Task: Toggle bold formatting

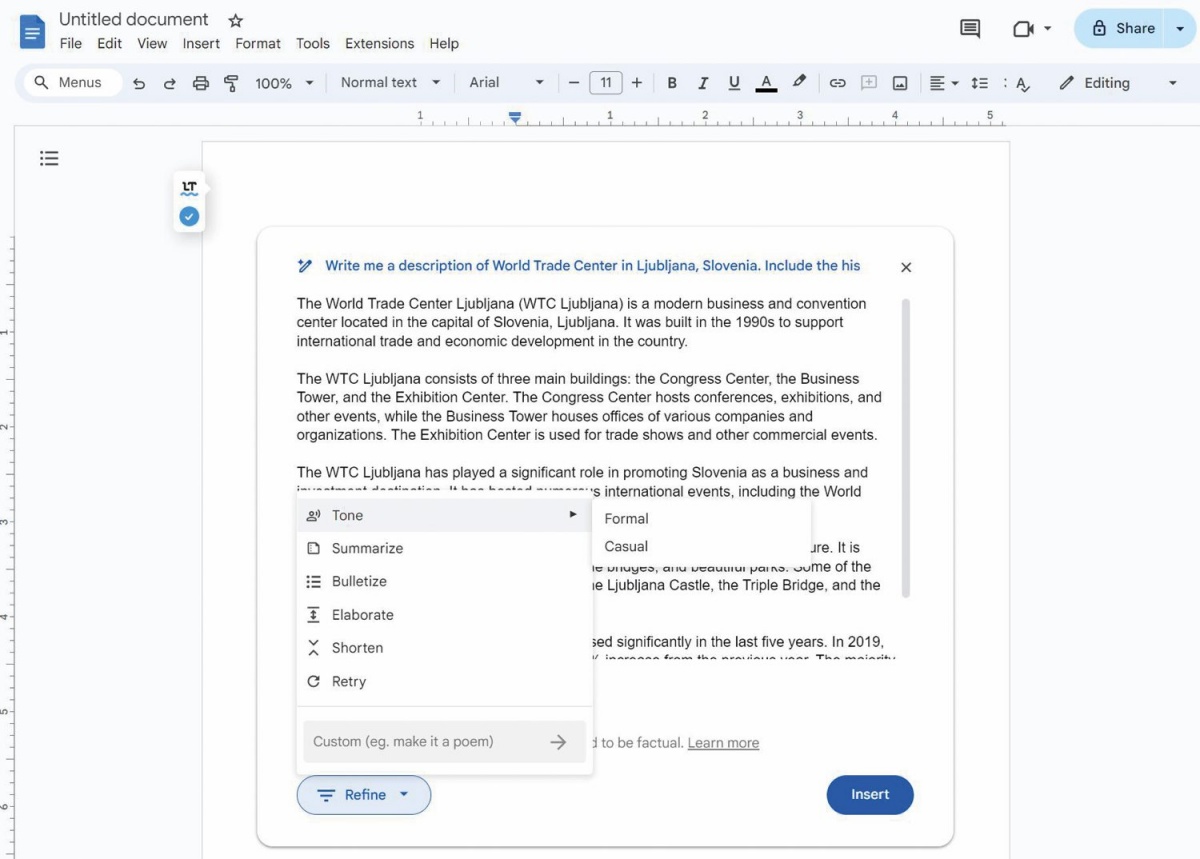Action: 672,83
